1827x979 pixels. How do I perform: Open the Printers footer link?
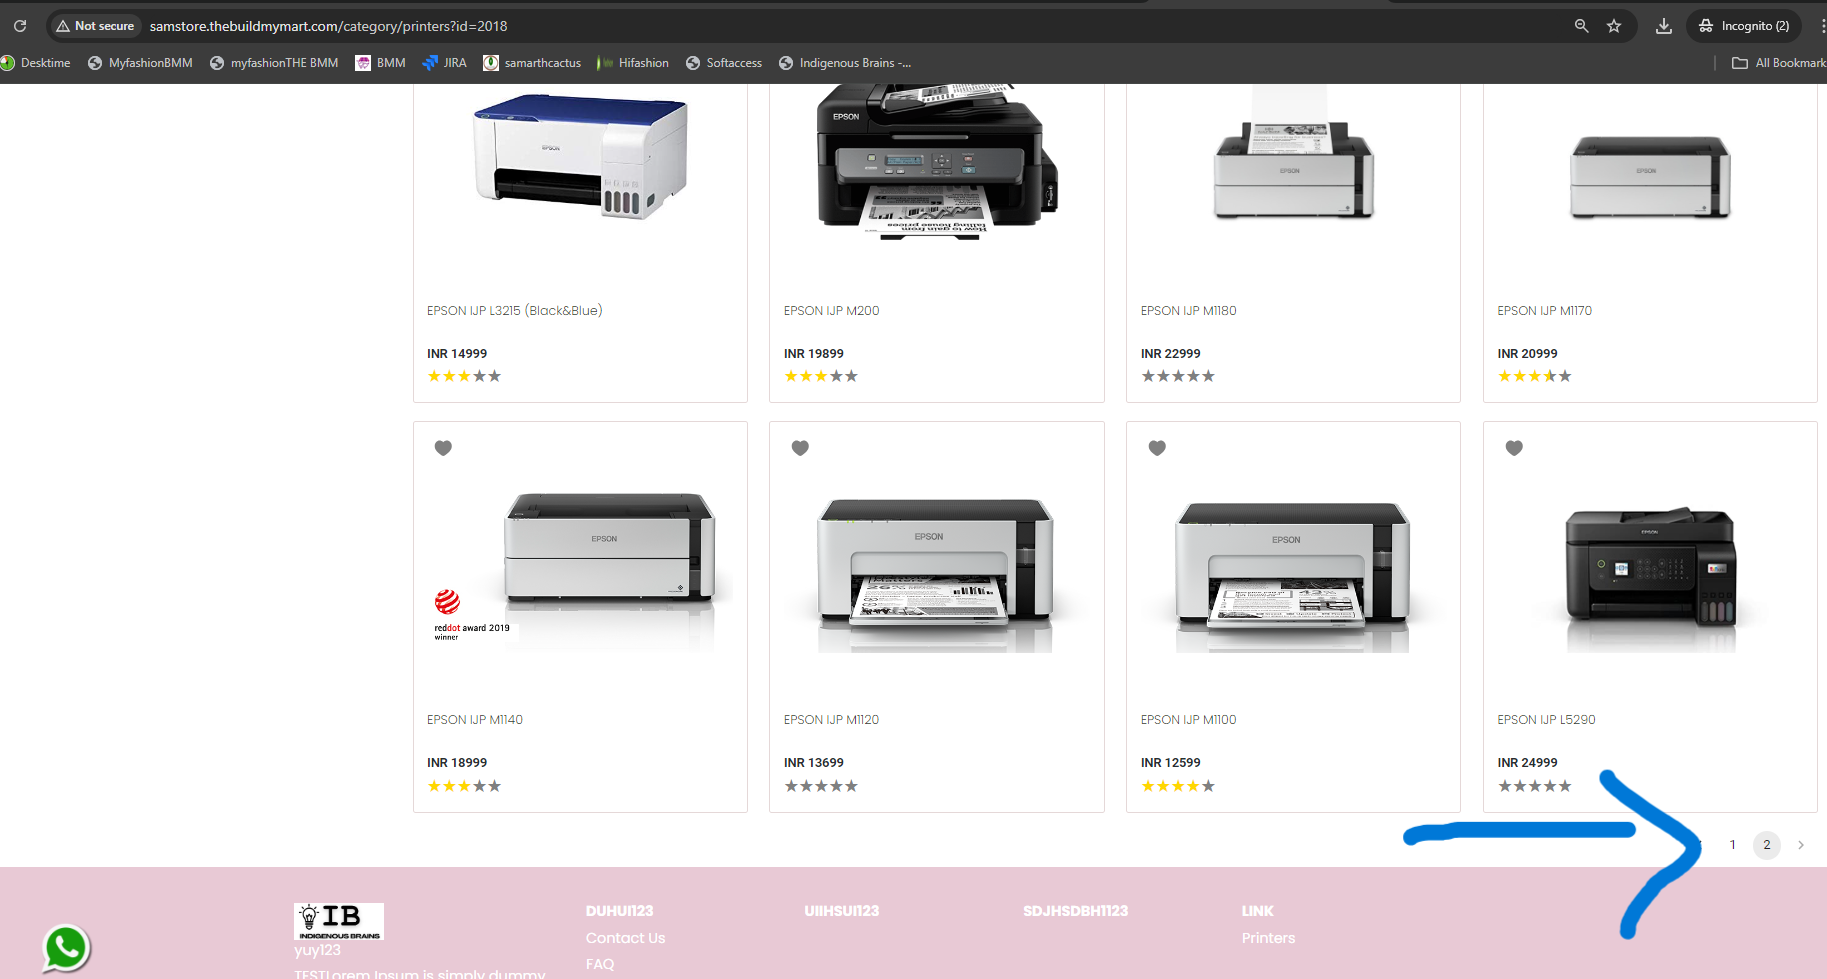[x=1268, y=938]
